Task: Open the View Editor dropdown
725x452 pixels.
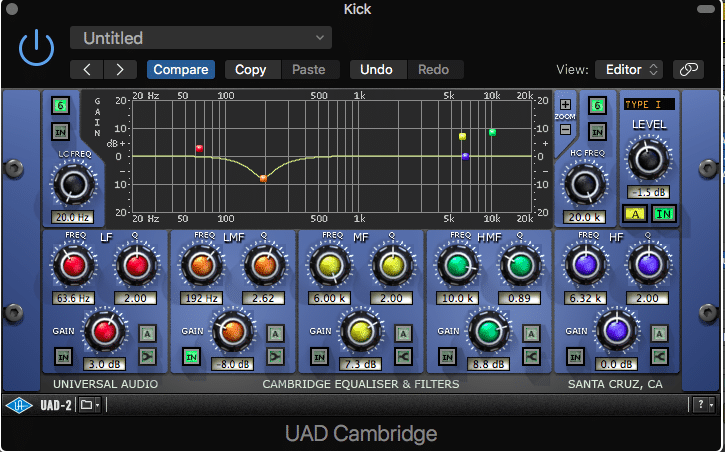Action: tap(629, 69)
